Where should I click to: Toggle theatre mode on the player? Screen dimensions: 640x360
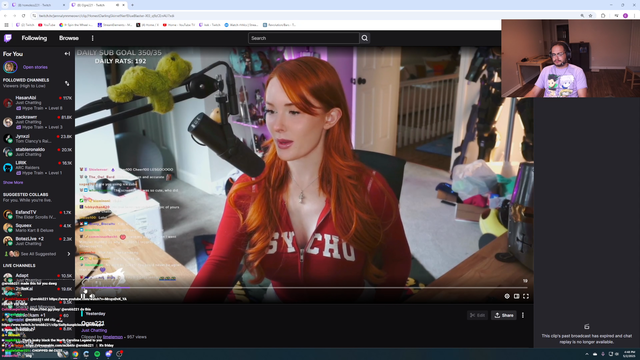coord(516,296)
